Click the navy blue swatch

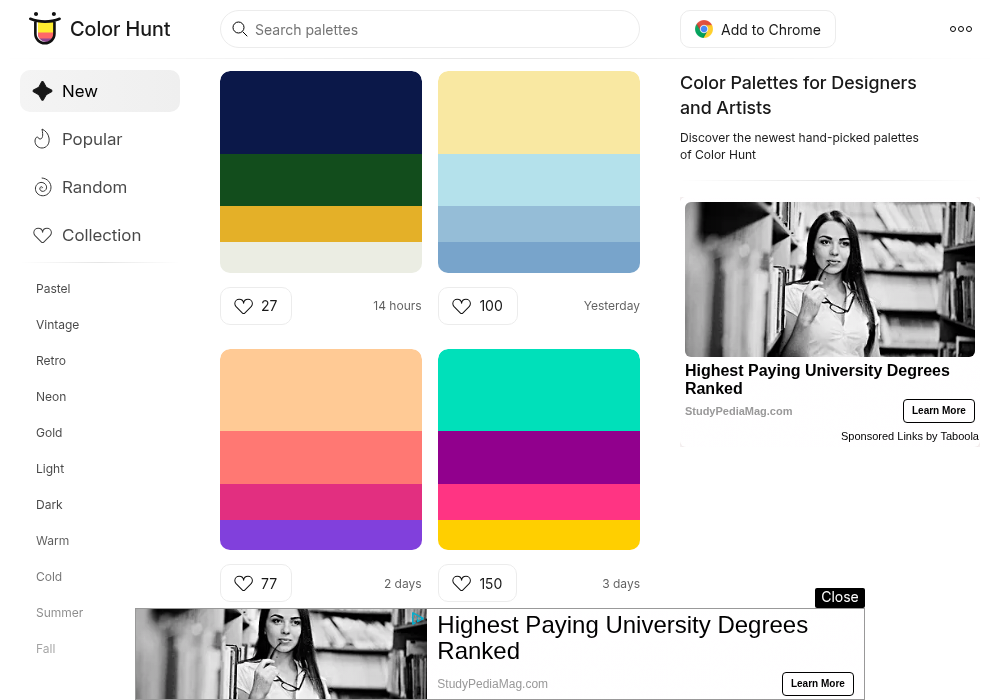tap(321, 112)
